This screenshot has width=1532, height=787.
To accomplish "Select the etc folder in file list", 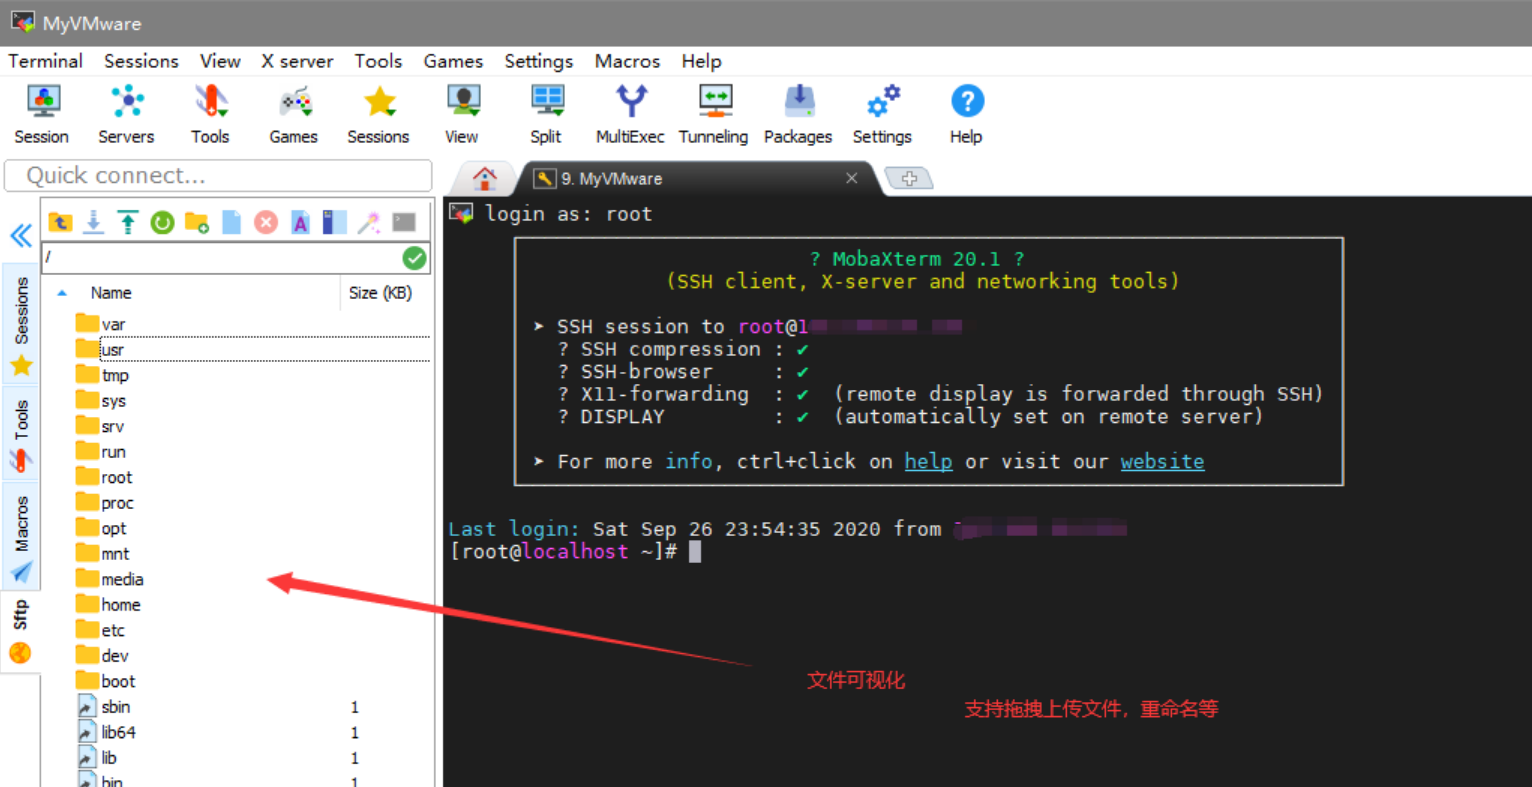I will [x=112, y=631].
